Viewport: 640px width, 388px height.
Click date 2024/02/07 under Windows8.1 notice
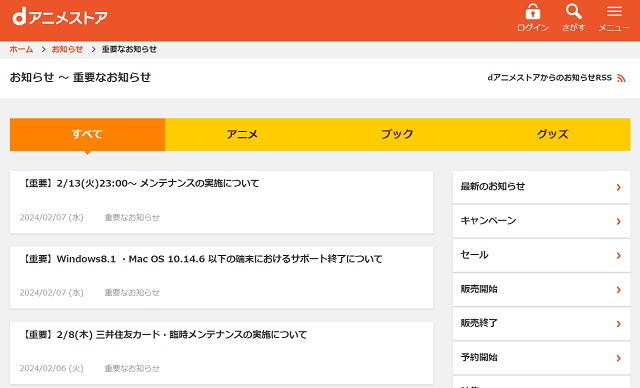pos(51,293)
